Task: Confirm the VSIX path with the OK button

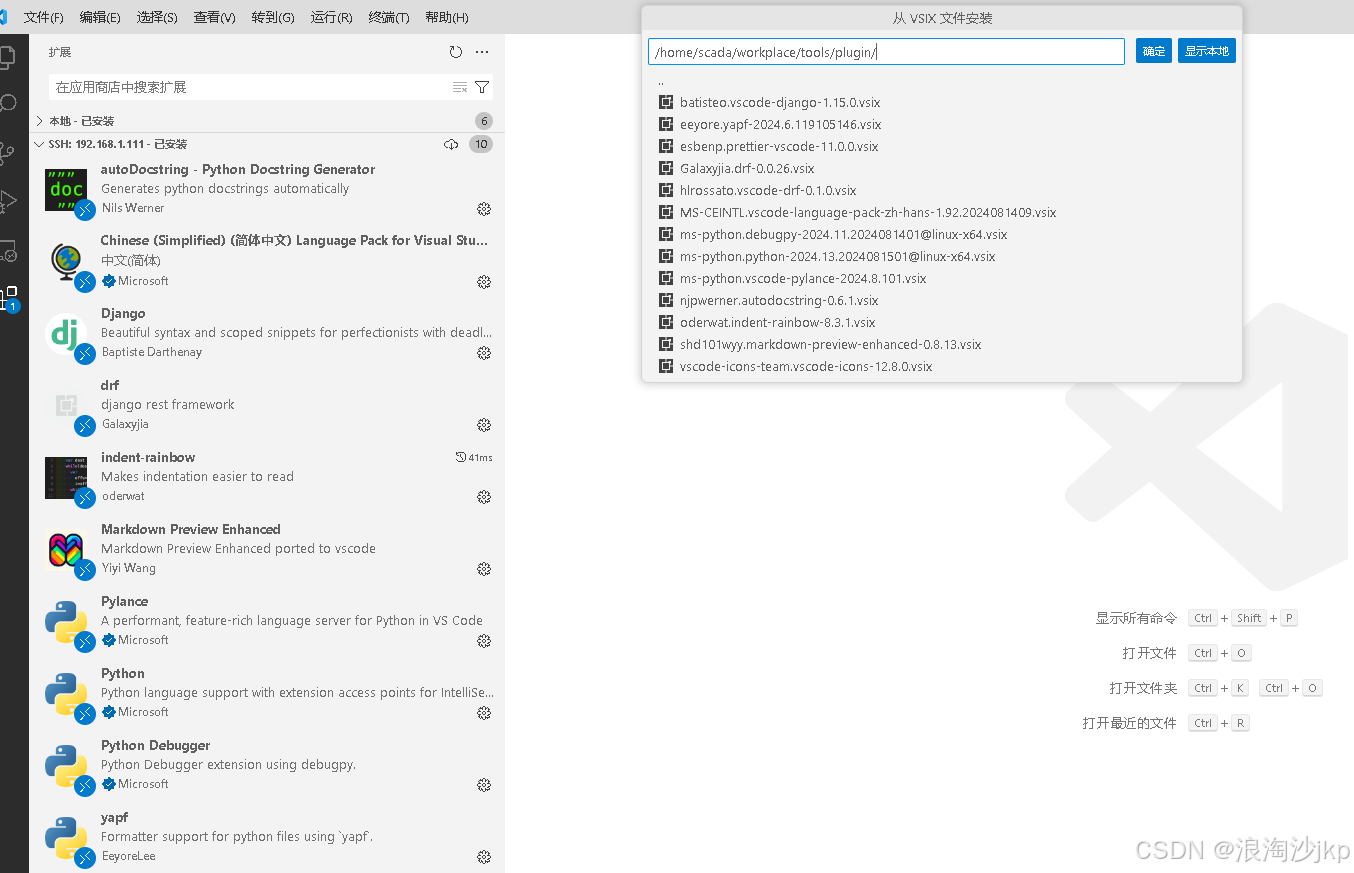Action: [1154, 51]
